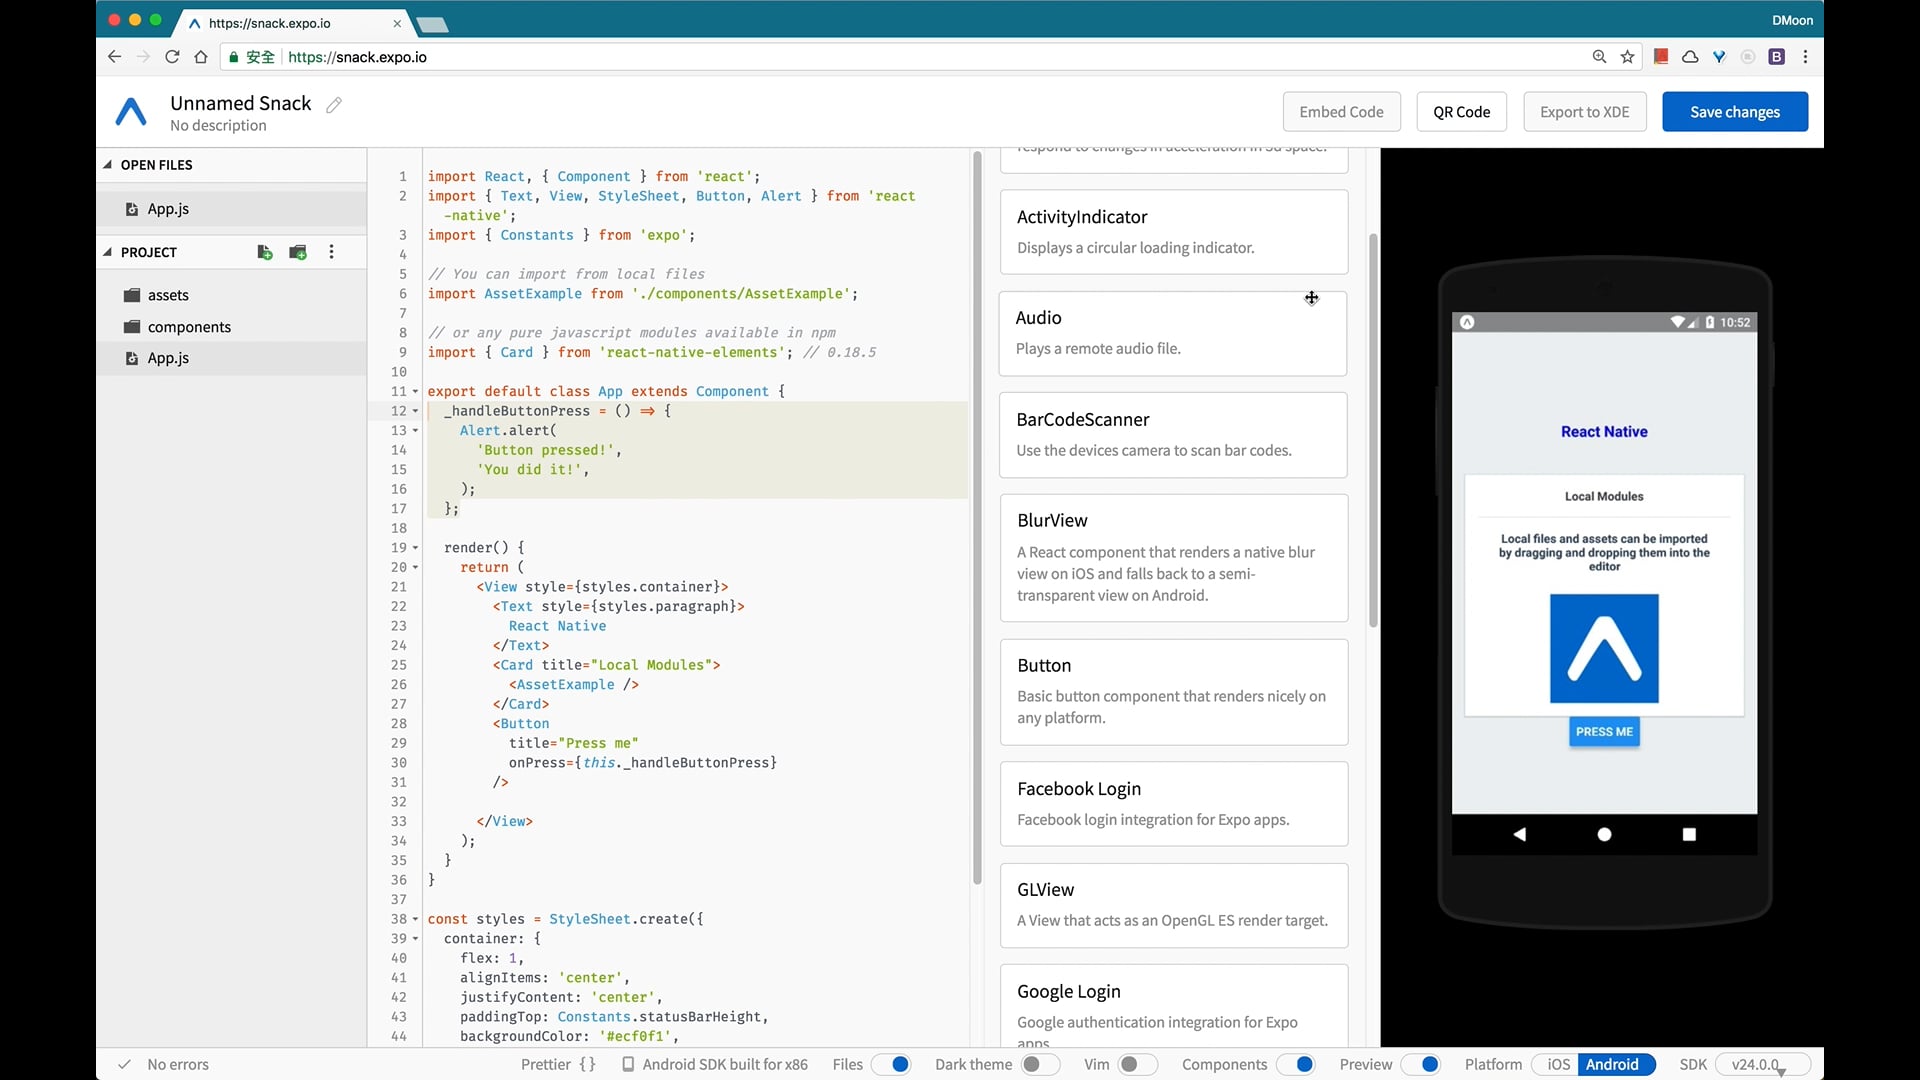The image size is (1920, 1080).
Task: Click the Prettier braces format icon
Action: point(587,1064)
